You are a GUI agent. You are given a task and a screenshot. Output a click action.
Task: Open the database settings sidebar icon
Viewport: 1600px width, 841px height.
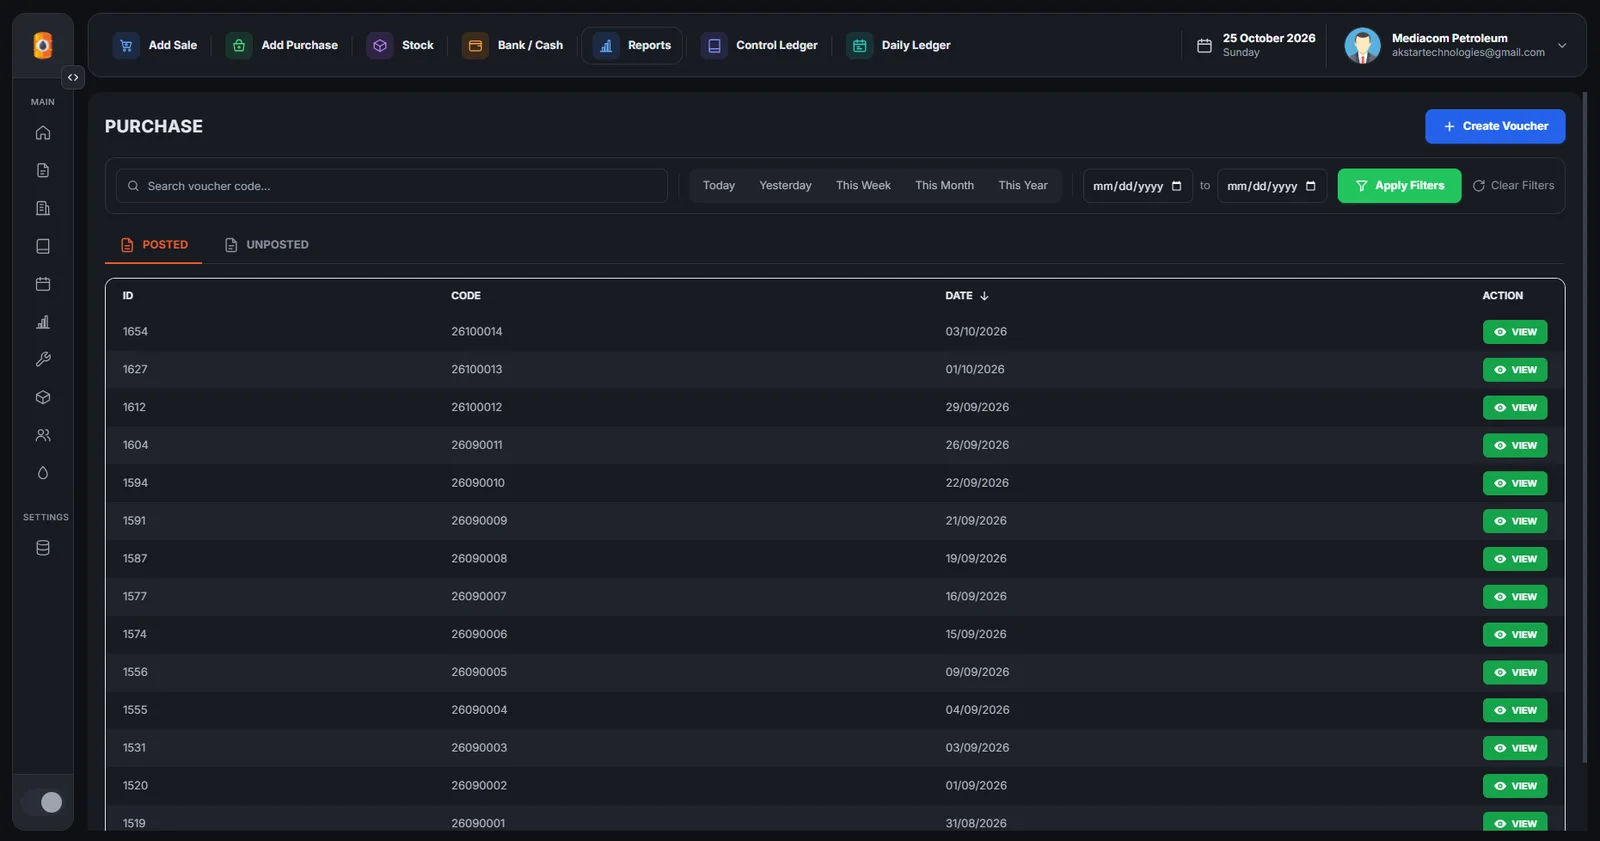43,548
